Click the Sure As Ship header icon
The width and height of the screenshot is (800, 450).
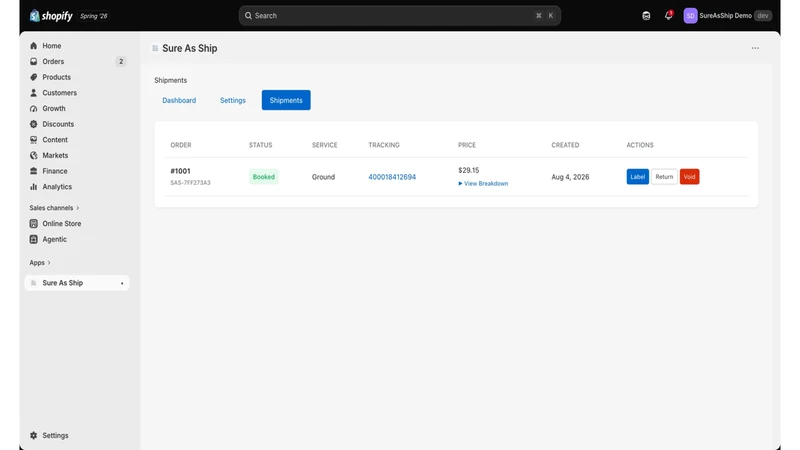coord(155,48)
